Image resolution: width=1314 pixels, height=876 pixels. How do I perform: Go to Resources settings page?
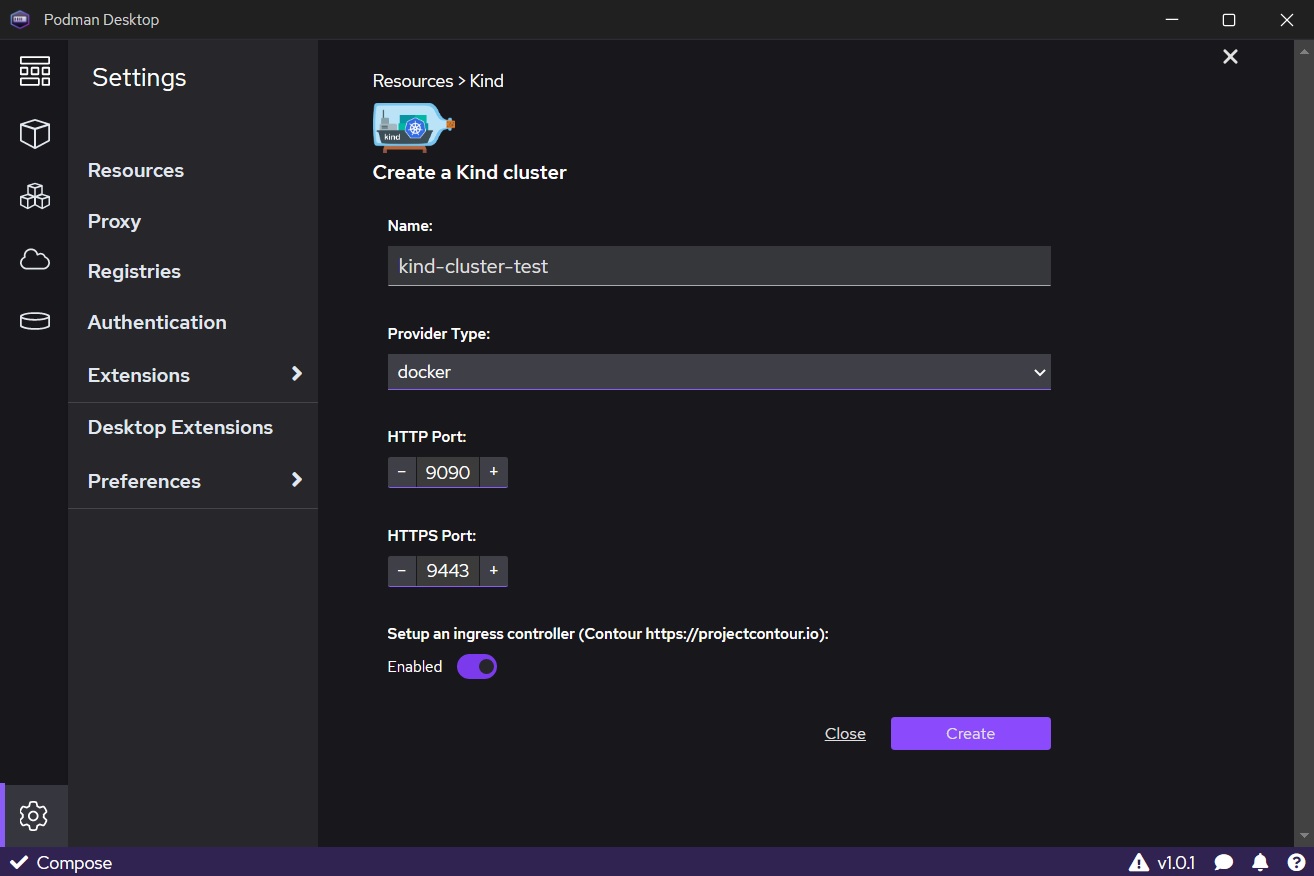[136, 170]
